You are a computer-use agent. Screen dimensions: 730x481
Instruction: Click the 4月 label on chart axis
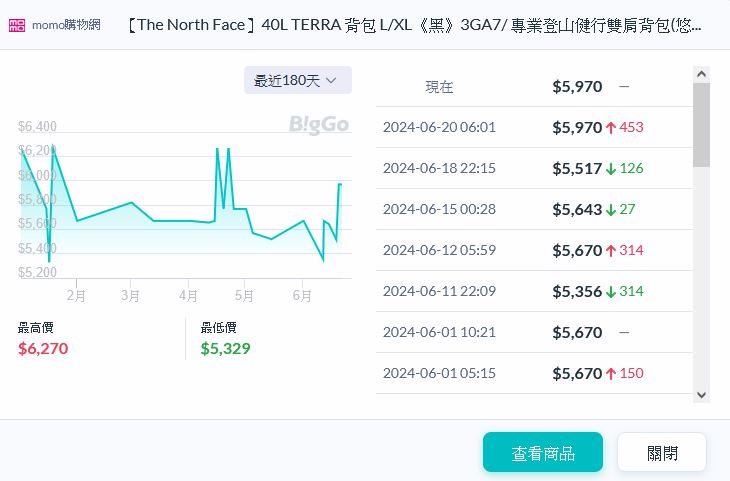[x=188, y=296]
